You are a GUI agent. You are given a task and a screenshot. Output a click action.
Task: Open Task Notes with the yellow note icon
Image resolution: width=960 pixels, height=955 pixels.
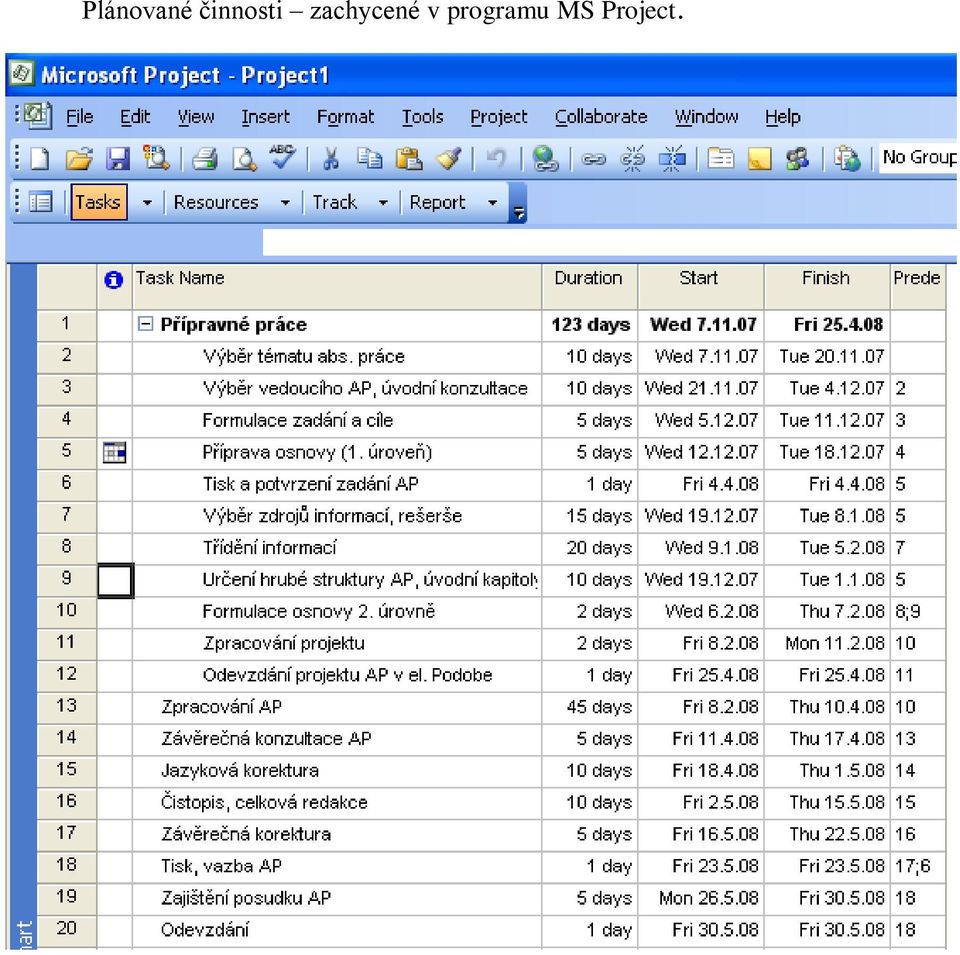[x=759, y=159]
